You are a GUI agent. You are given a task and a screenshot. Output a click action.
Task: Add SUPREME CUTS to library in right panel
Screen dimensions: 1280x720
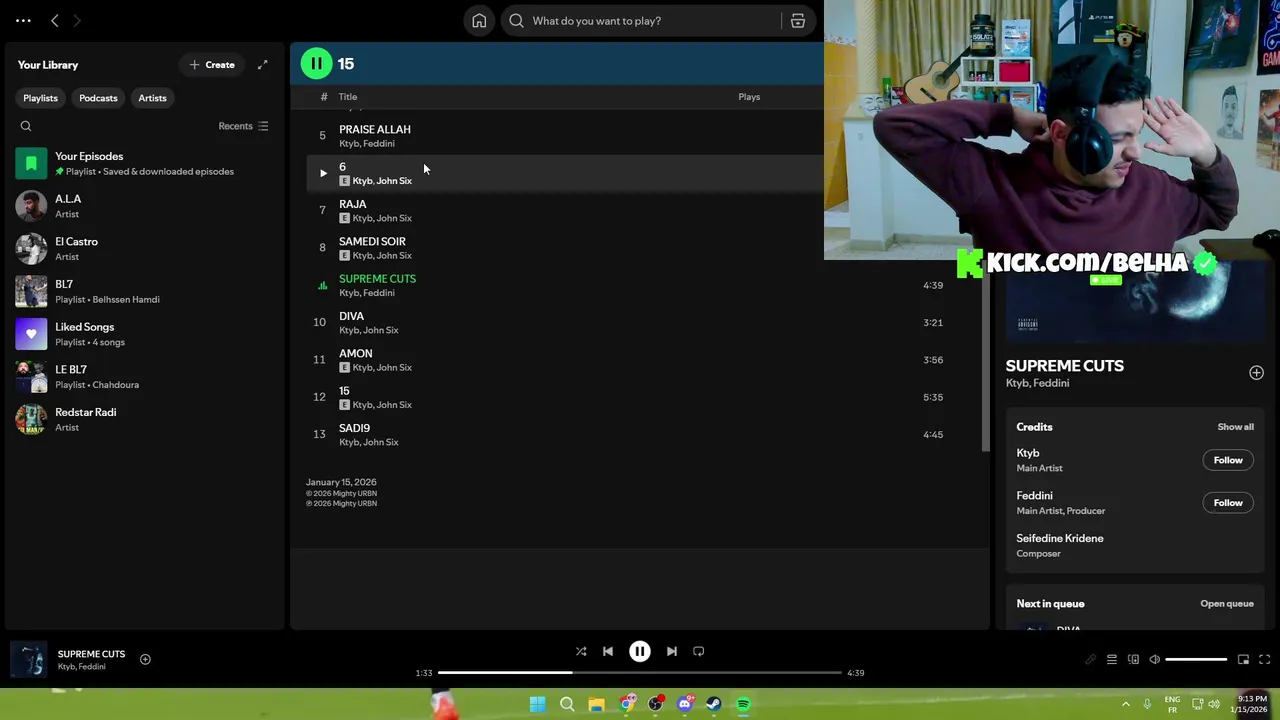(1256, 373)
